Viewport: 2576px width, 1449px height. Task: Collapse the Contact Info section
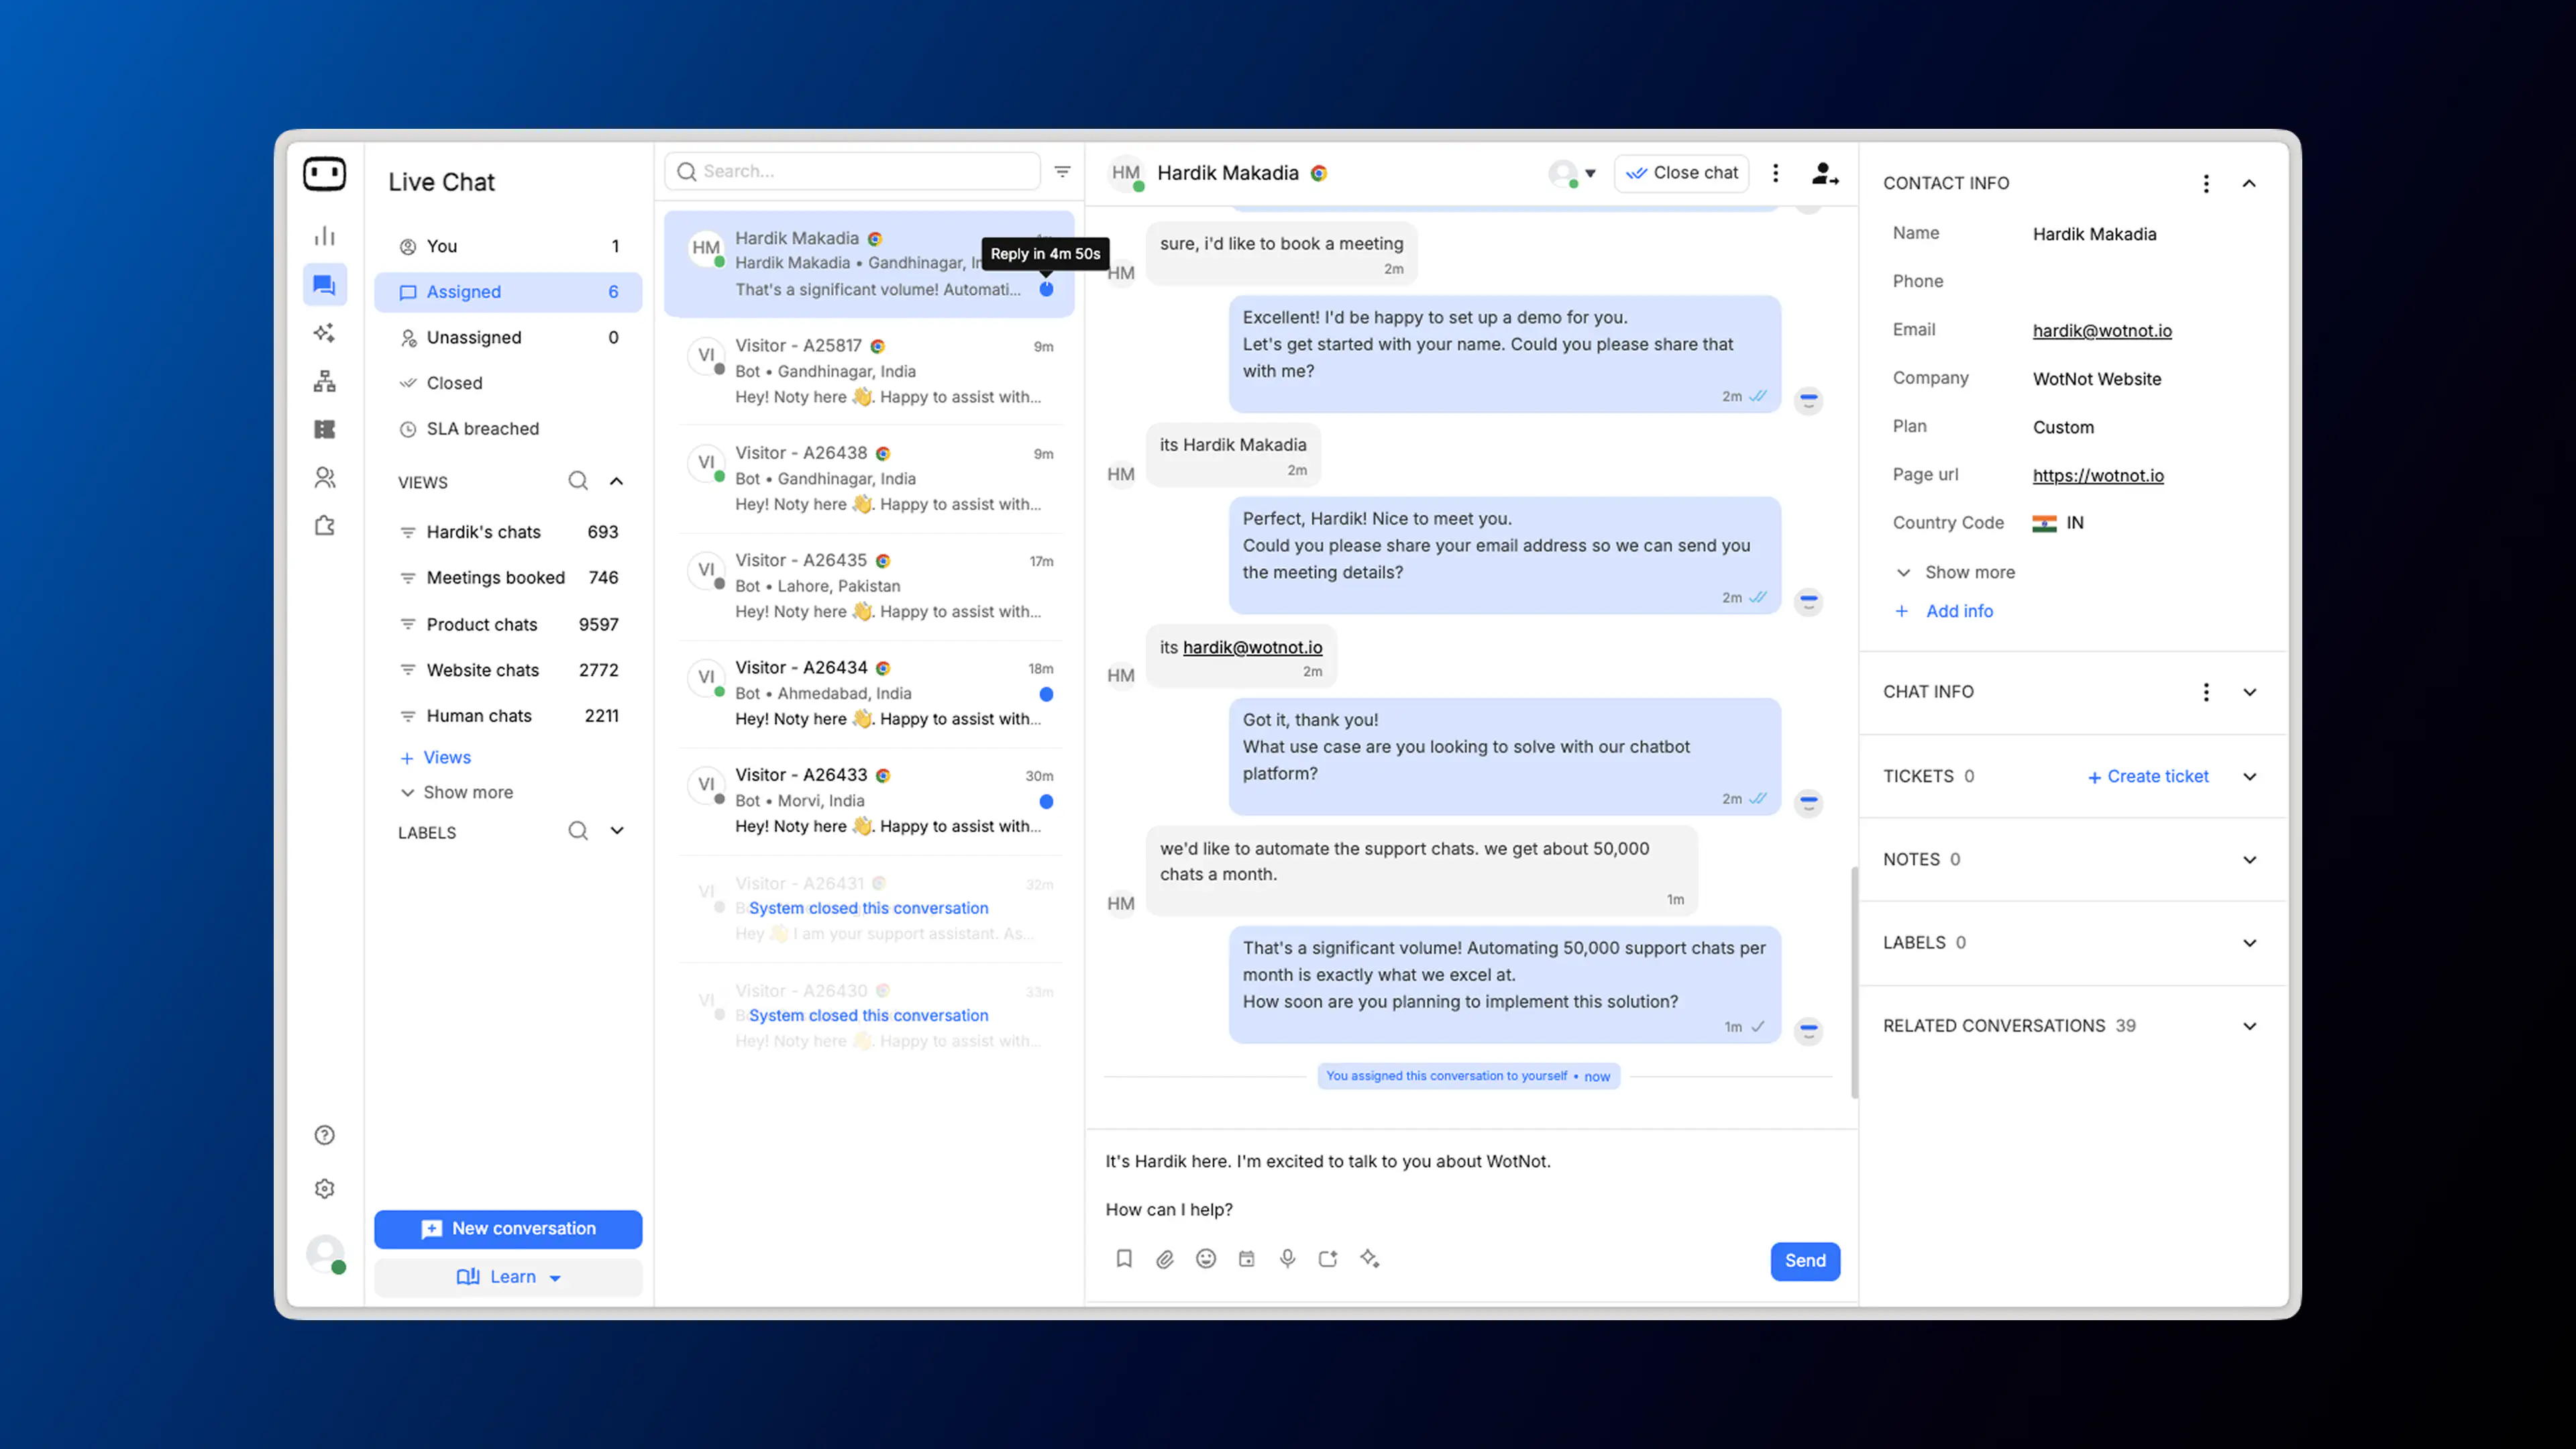pyautogui.click(x=2249, y=184)
